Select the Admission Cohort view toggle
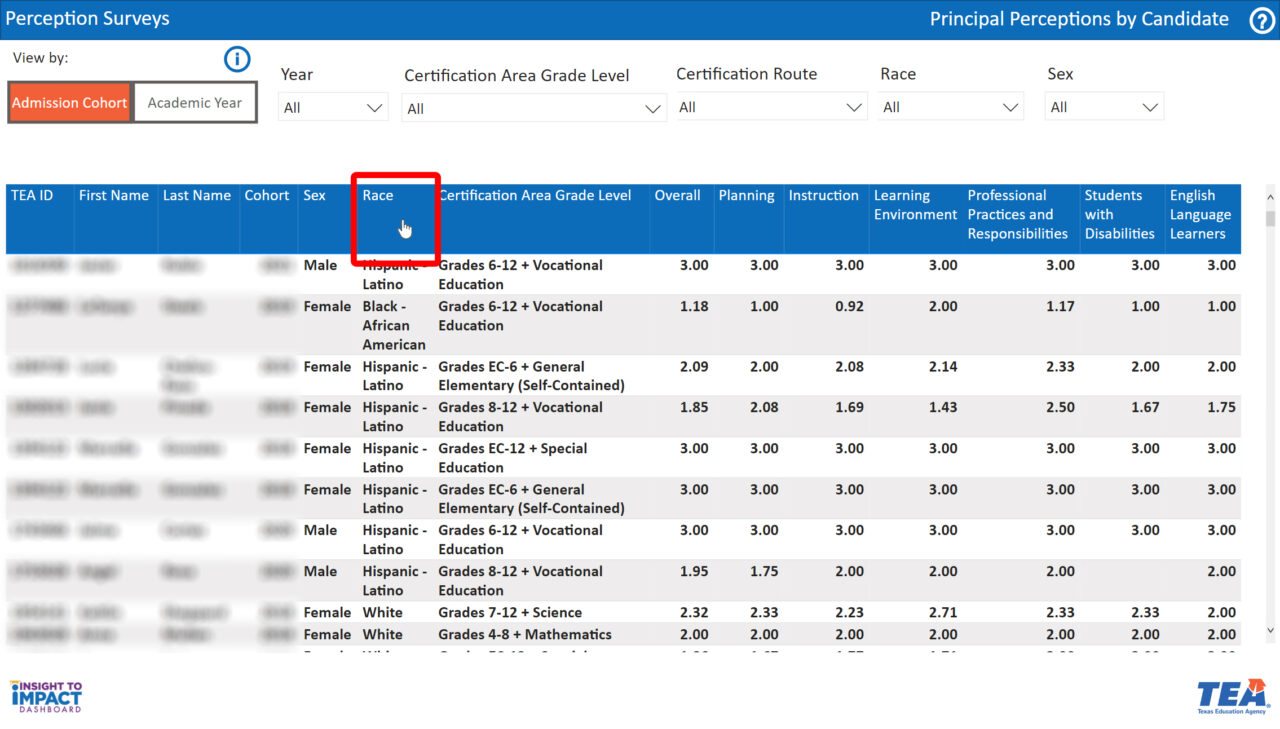 (x=70, y=103)
